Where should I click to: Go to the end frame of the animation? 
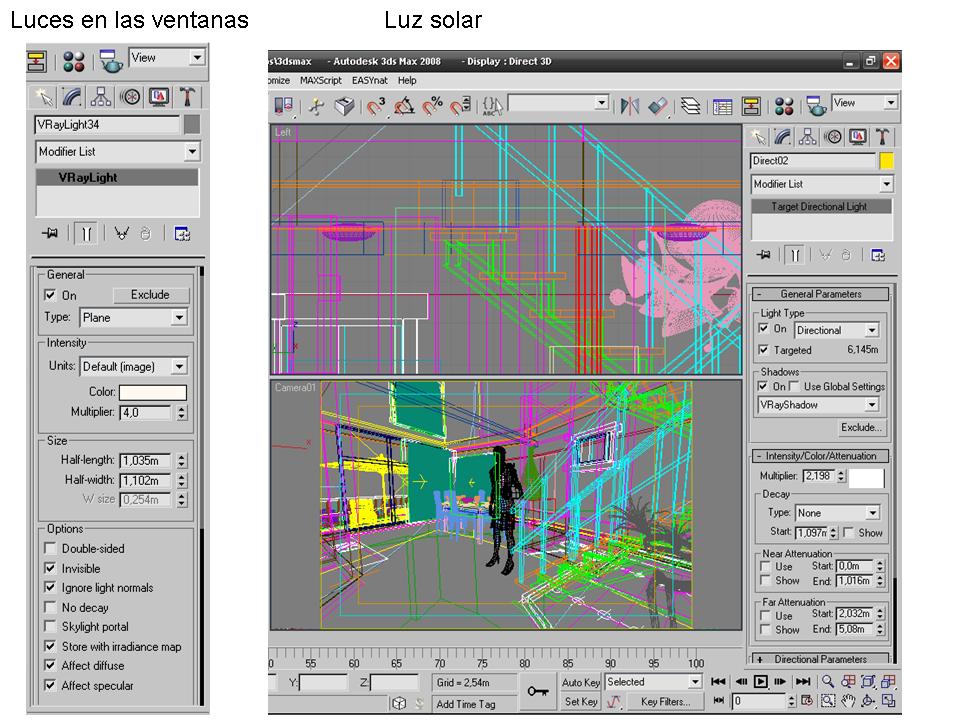pos(803,681)
